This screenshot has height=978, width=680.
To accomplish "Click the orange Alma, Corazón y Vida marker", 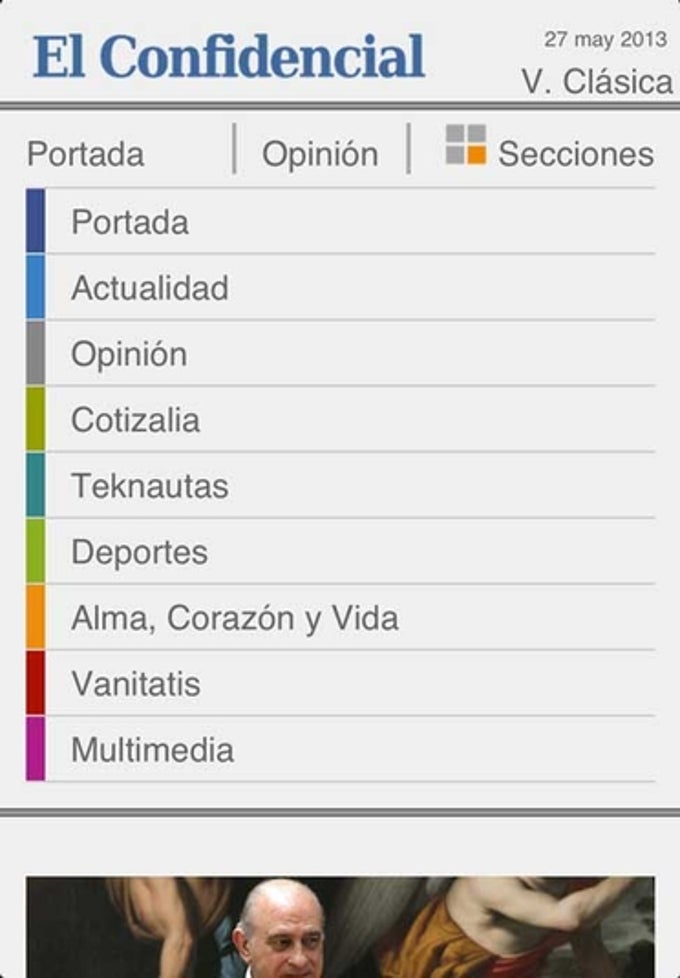I will click(x=36, y=617).
